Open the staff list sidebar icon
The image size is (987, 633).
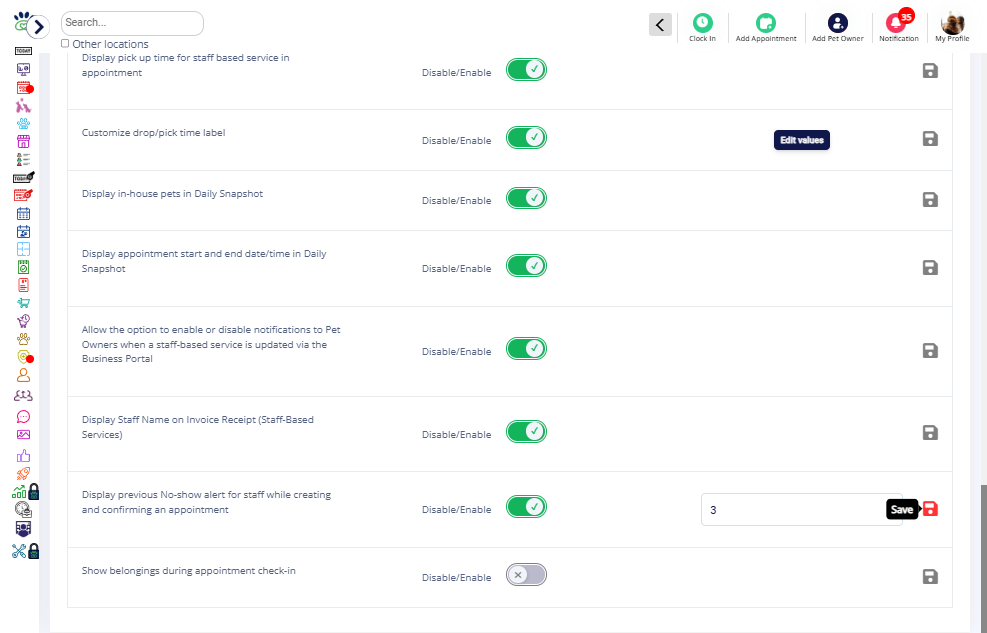tap(23, 159)
